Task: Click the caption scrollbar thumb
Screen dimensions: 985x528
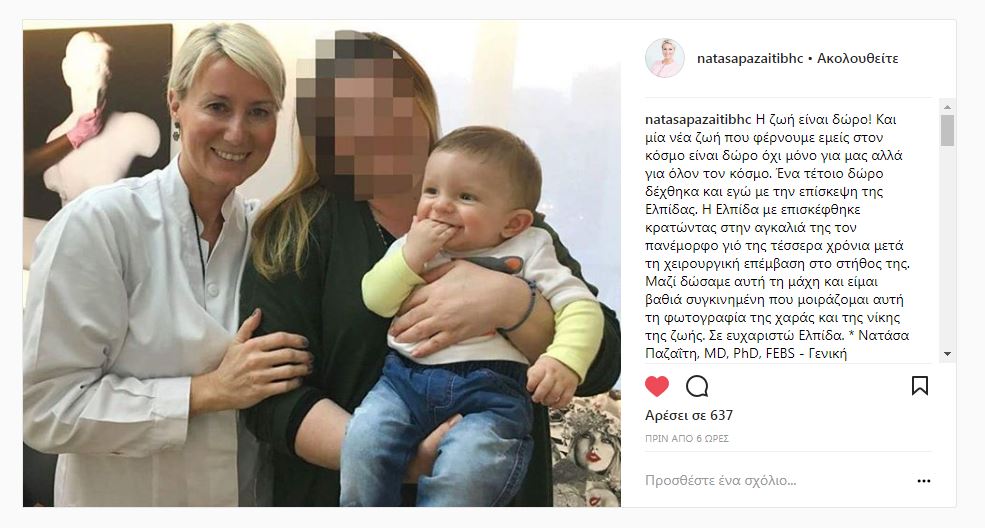Action: [x=947, y=130]
